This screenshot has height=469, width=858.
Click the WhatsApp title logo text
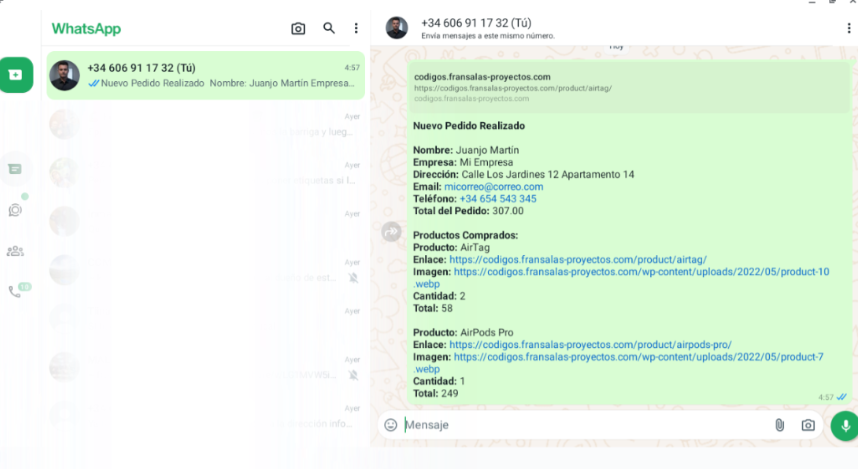[86, 28]
